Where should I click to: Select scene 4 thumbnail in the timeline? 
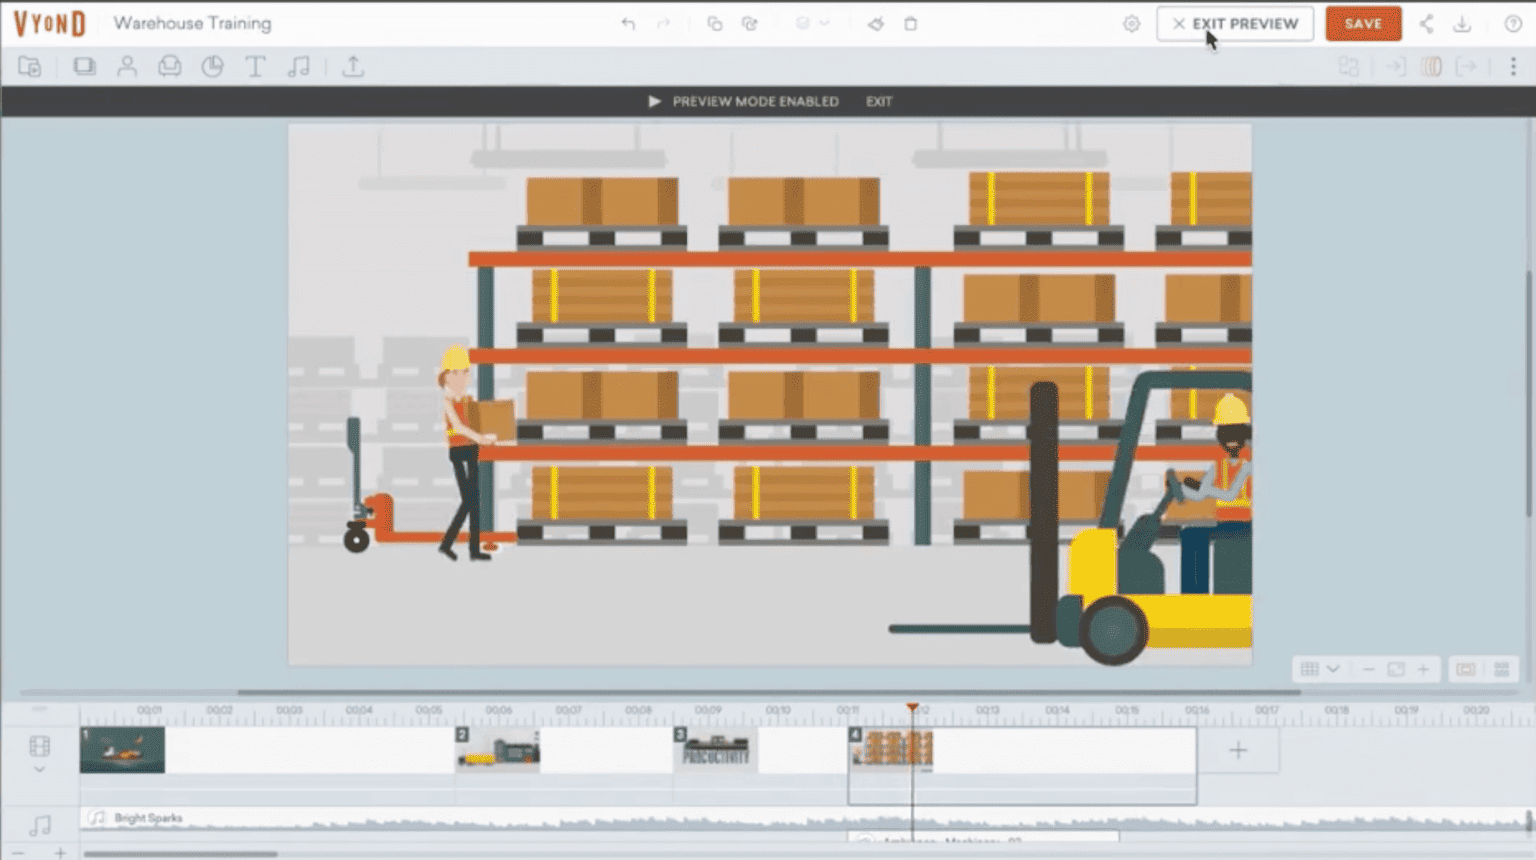pyautogui.click(x=892, y=750)
